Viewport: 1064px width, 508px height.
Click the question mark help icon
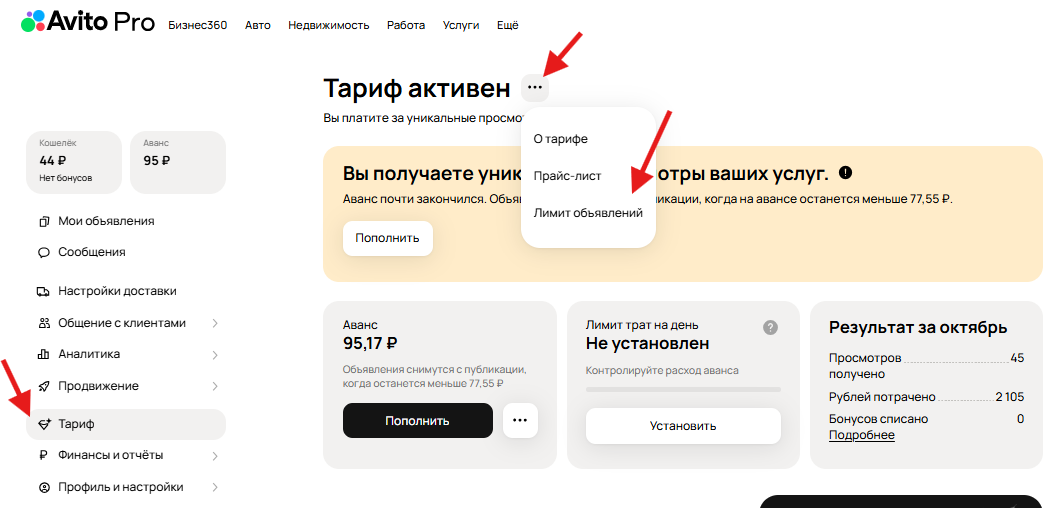pyautogui.click(x=770, y=328)
